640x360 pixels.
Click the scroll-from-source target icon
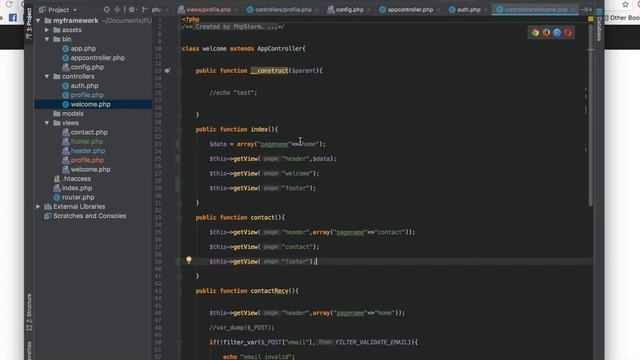[107, 9]
